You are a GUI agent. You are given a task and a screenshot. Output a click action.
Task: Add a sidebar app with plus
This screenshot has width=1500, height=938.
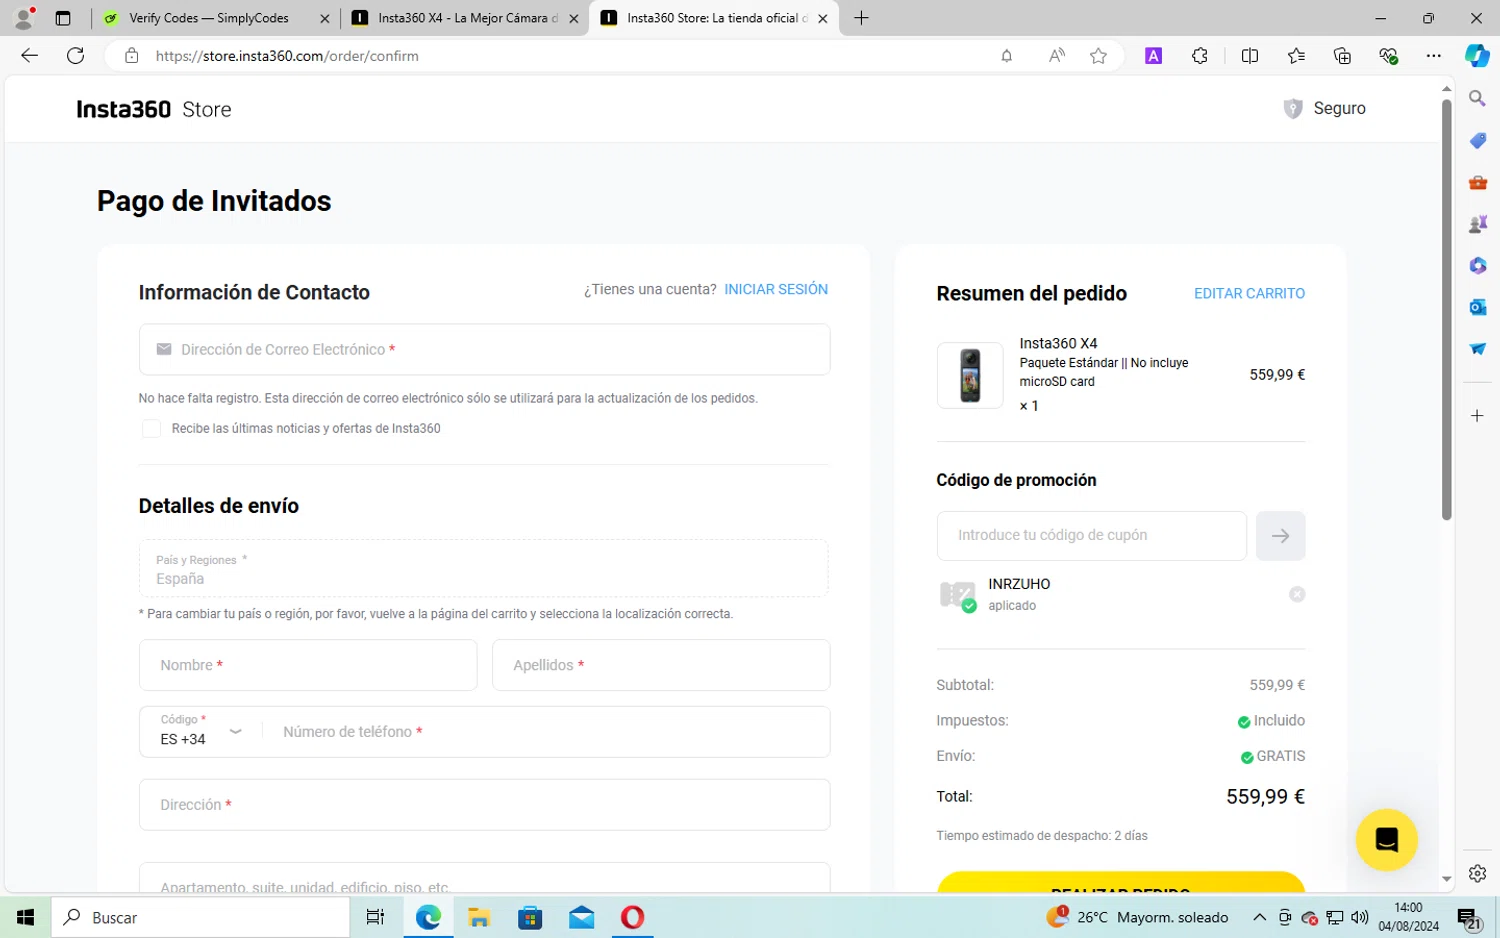tap(1477, 415)
